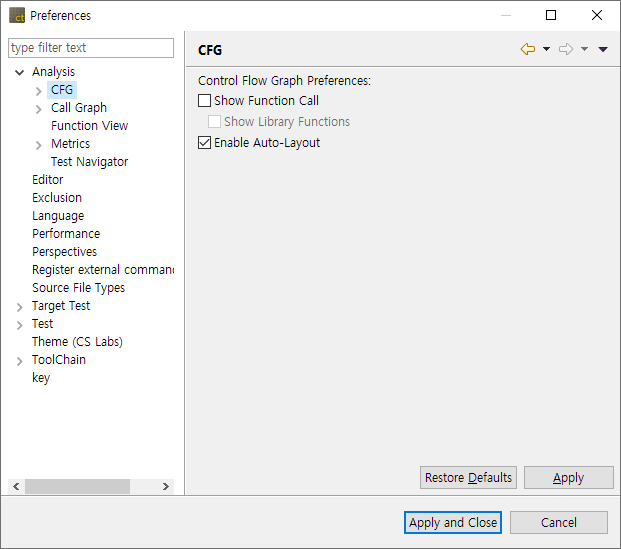621x549 pixels.
Task: Select Function View in the tree
Action: (x=89, y=126)
